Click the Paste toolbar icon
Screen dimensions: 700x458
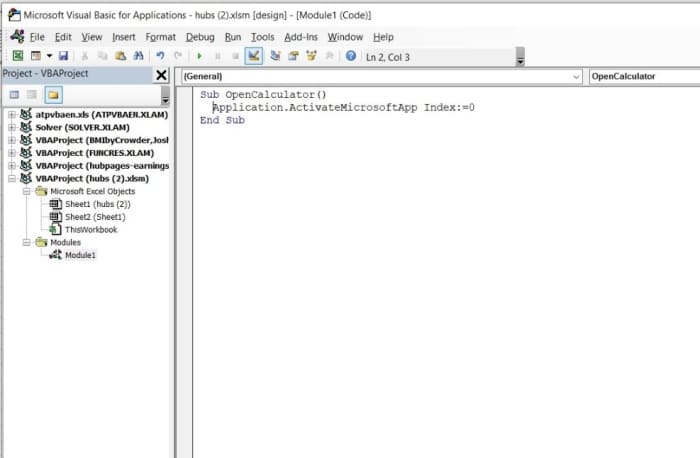[x=121, y=56]
